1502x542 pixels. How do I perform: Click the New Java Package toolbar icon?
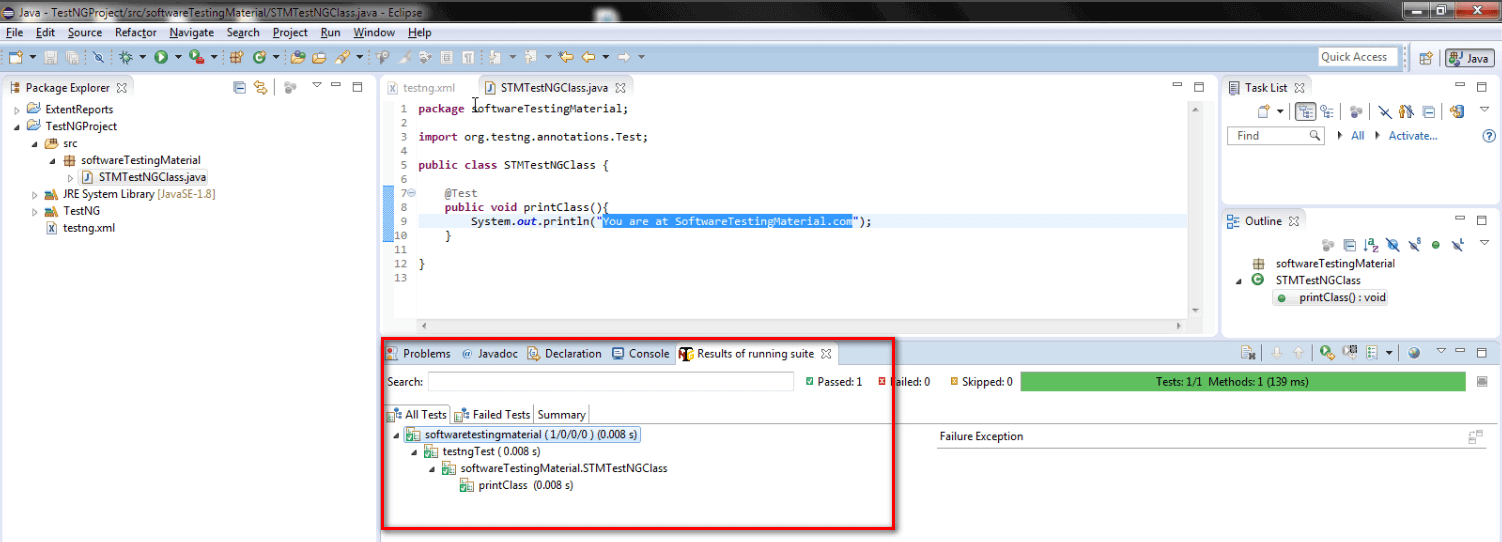pos(237,57)
